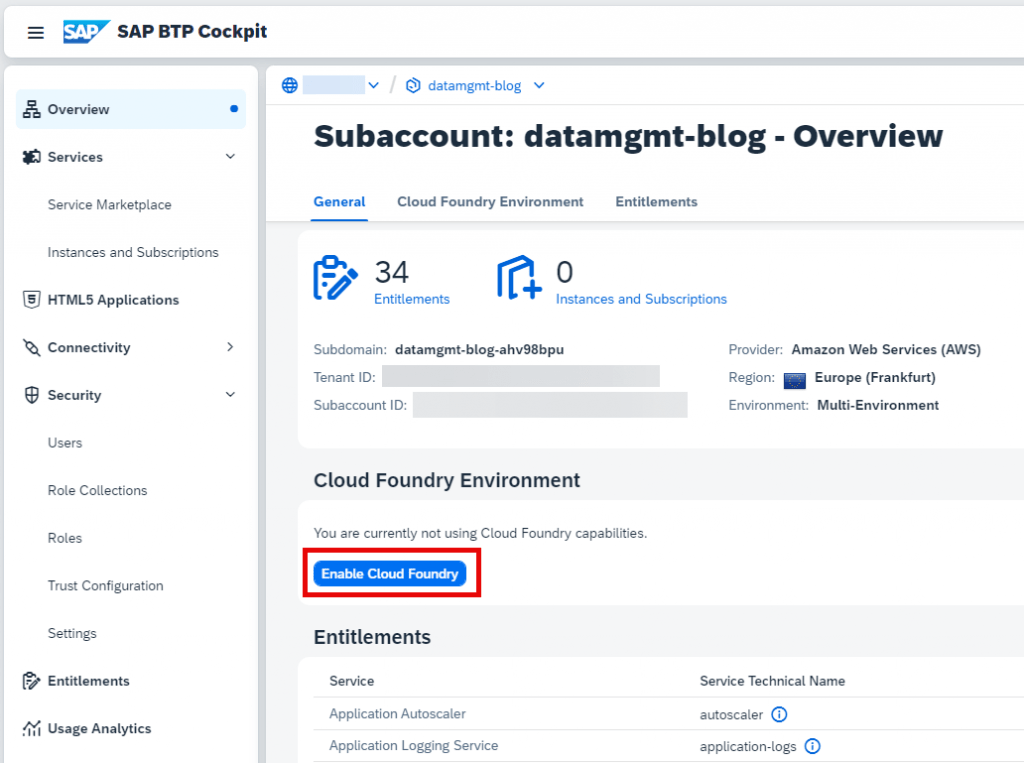Click the autoscaler technical name text
Image resolution: width=1024 pixels, height=763 pixels.
(731, 715)
